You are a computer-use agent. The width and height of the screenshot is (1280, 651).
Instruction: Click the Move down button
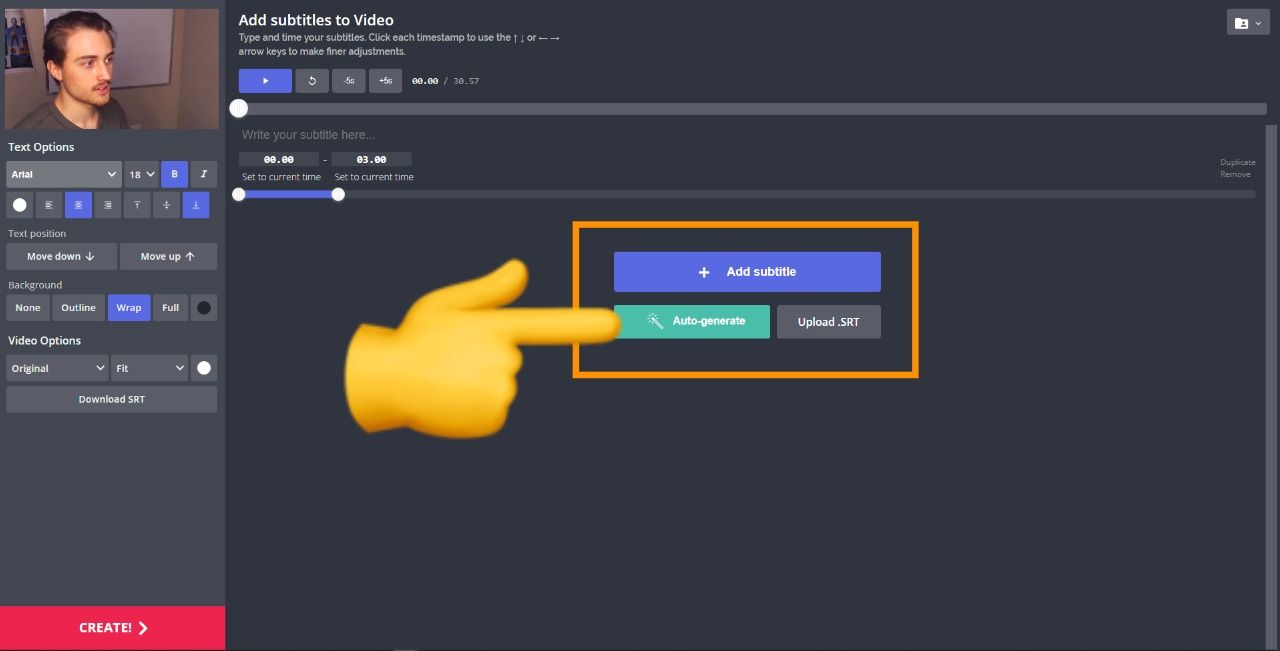click(x=61, y=256)
